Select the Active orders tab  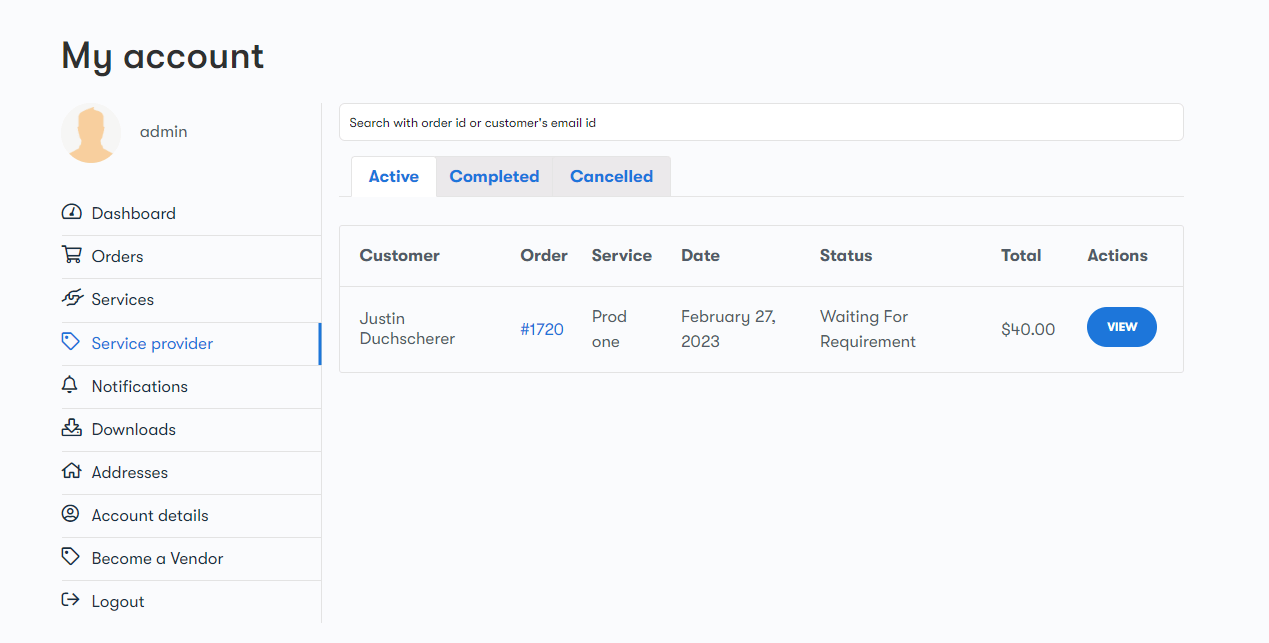pos(393,177)
